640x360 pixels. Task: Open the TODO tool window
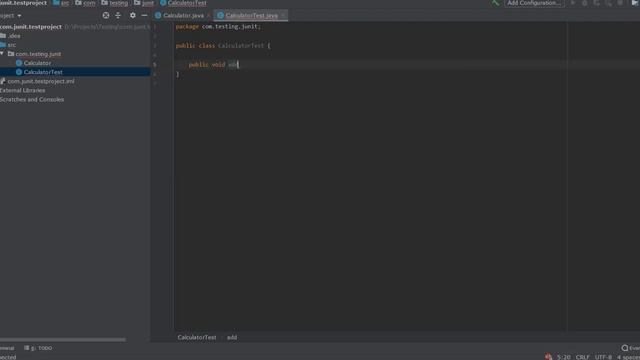click(x=38, y=348)
